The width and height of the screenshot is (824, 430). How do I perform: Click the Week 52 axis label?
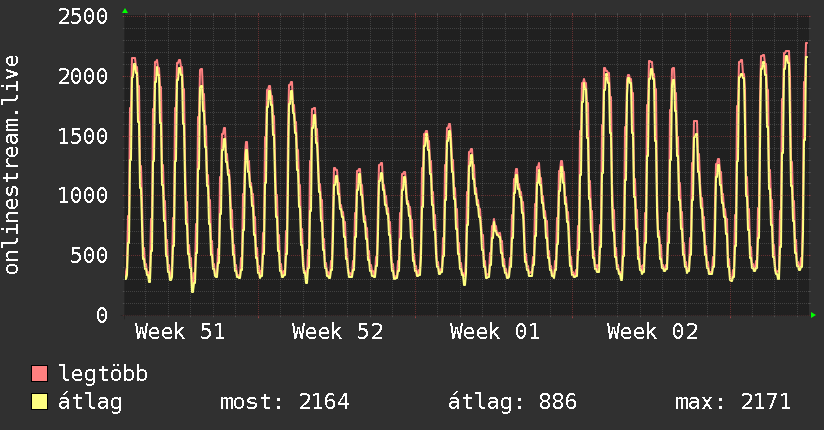coord(337,332)
